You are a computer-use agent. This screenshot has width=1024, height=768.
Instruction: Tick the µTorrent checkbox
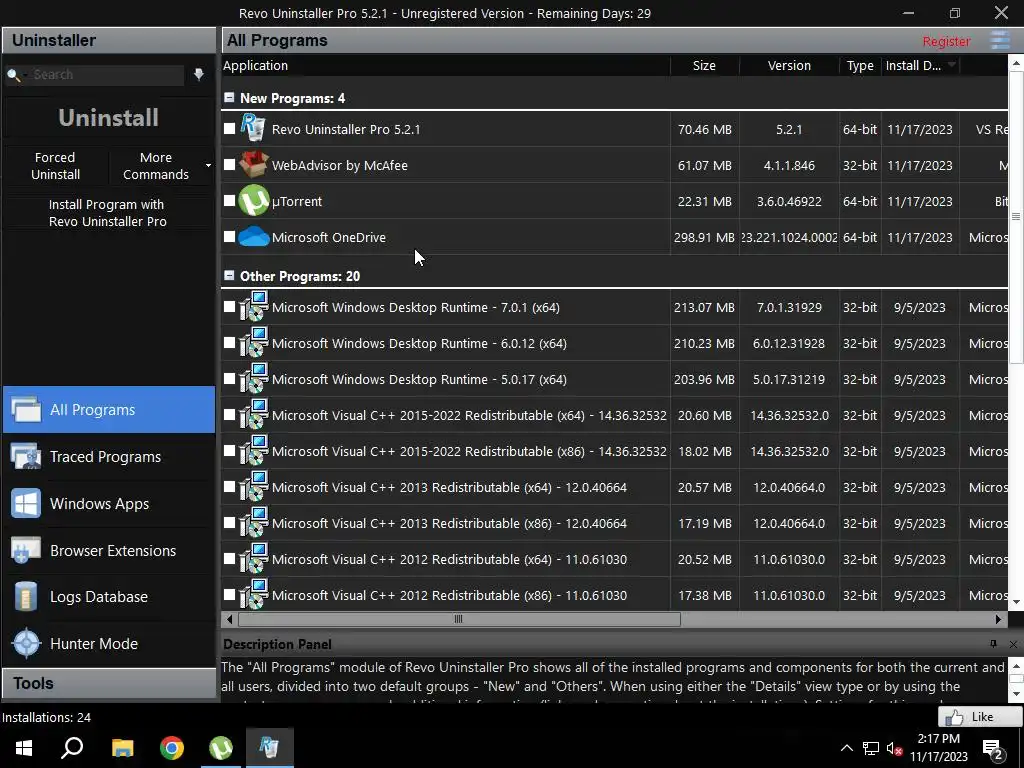click(229, 200)
